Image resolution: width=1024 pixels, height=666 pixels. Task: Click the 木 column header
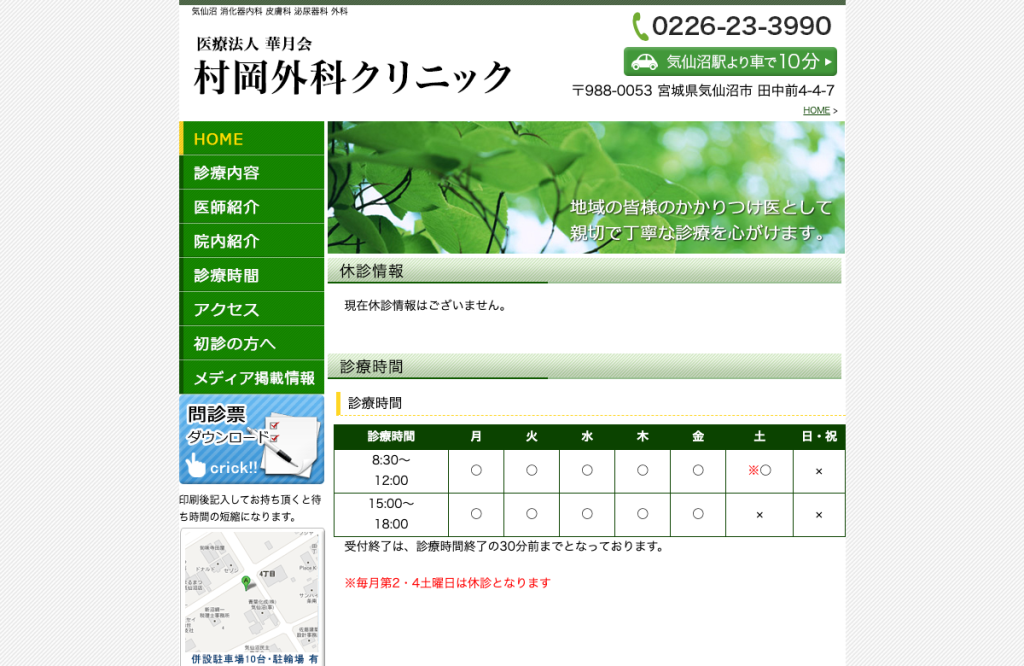coord(643,437)
